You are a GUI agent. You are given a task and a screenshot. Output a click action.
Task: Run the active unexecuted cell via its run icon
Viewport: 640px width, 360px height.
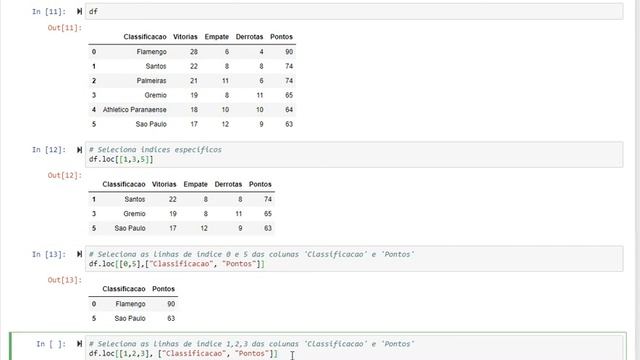pos(79,344)
